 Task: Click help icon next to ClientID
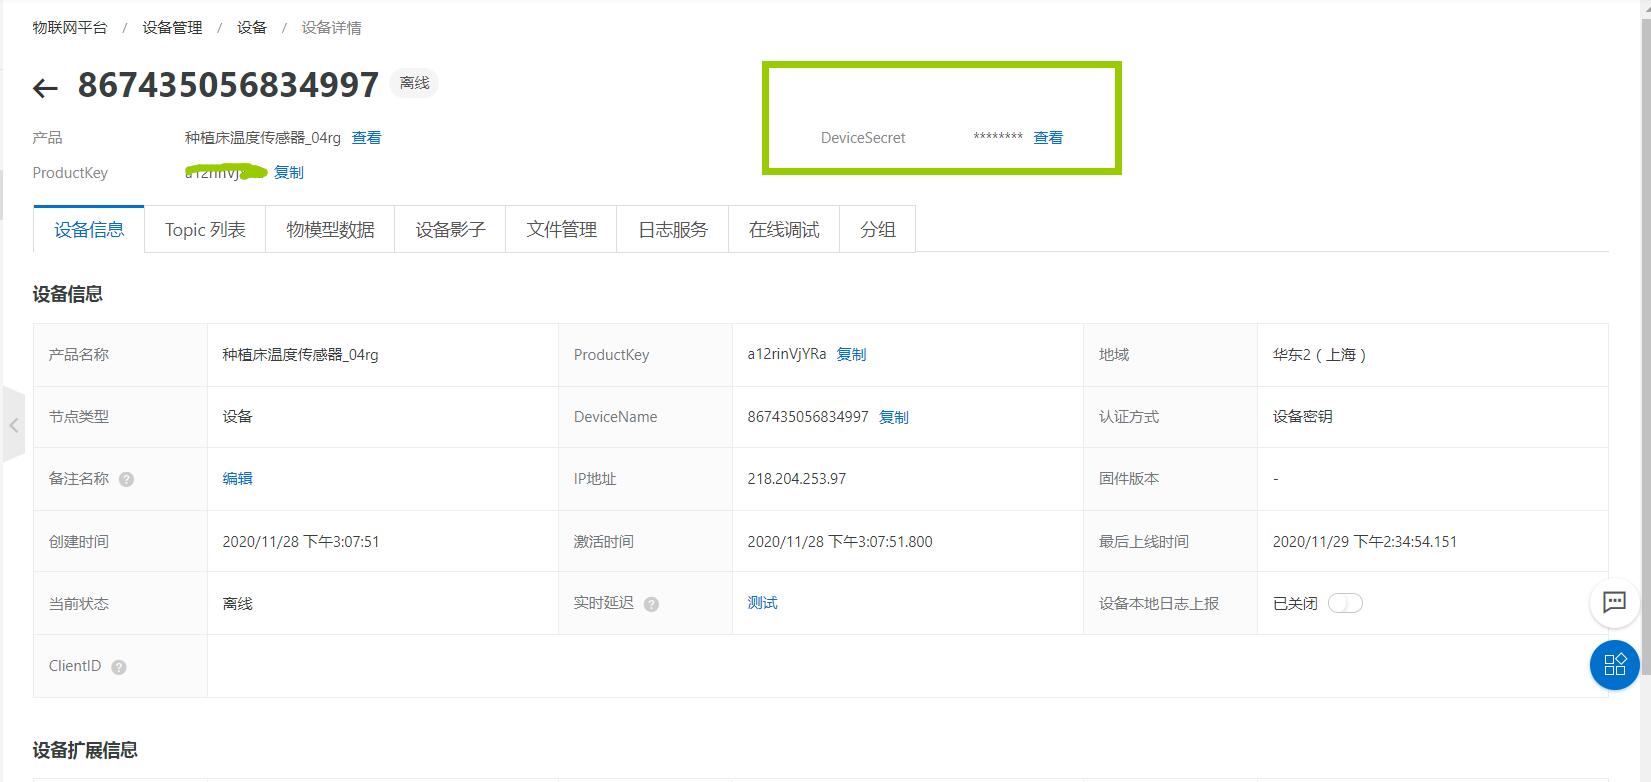[x=119, y=667]
